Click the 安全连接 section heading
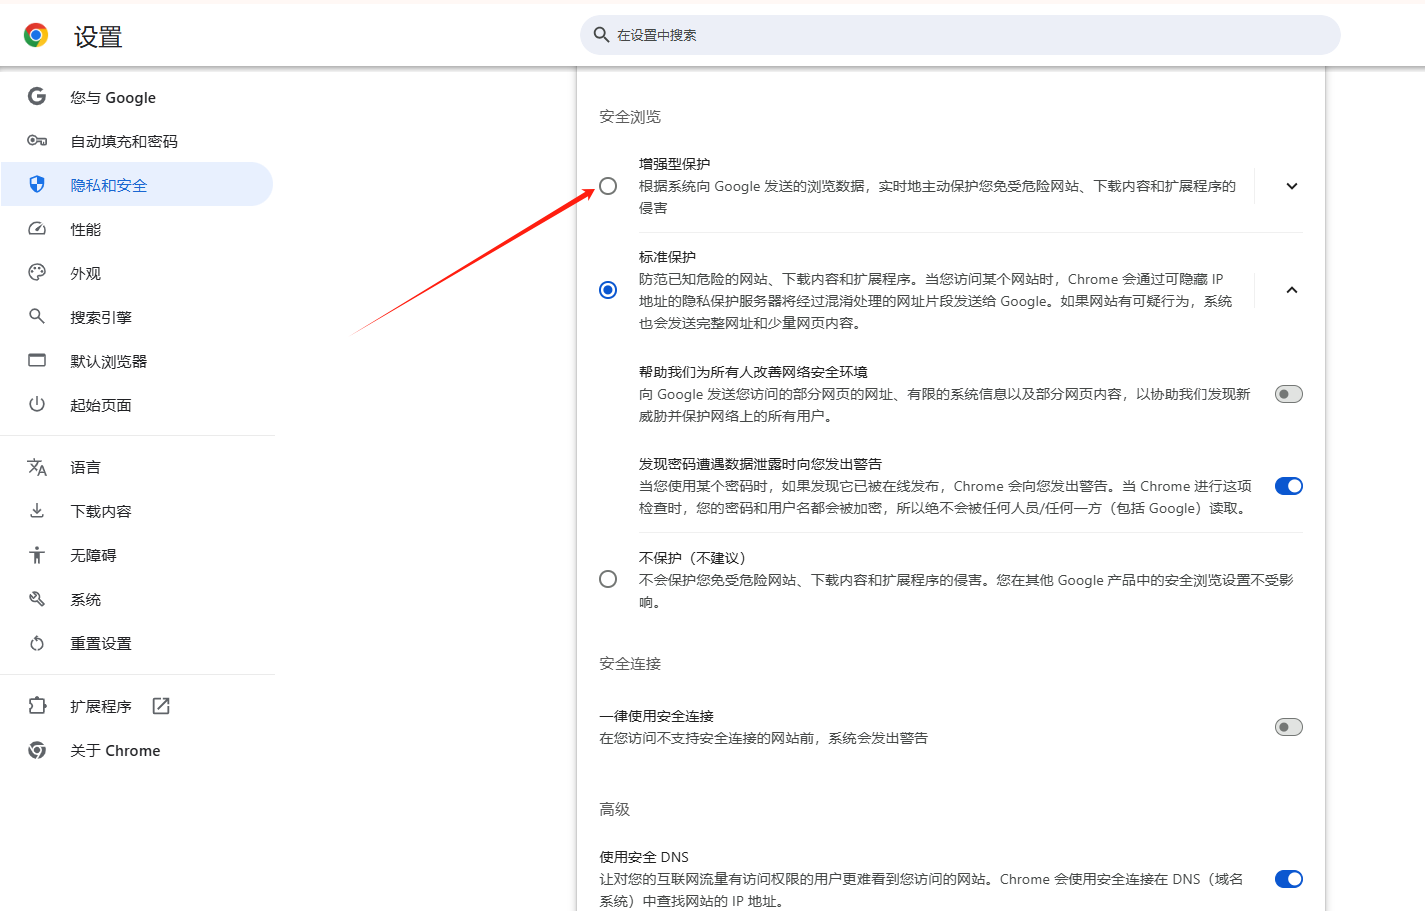The width and height of the screenshot is (1425, 911). pos(630,664)
